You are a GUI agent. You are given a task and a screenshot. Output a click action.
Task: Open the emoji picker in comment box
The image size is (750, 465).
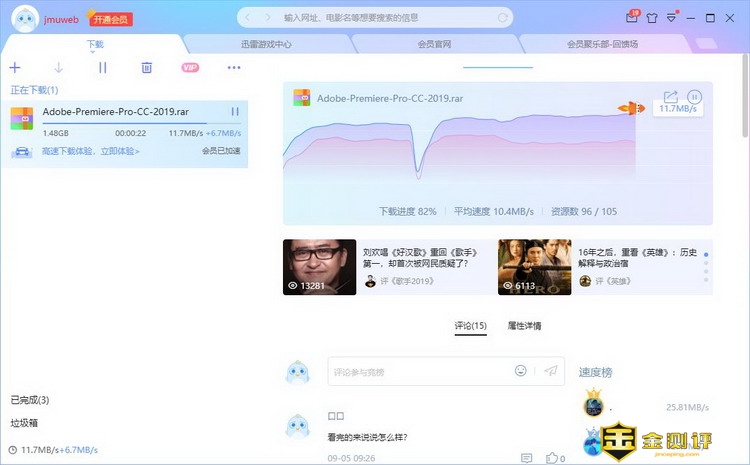point(521,371)
